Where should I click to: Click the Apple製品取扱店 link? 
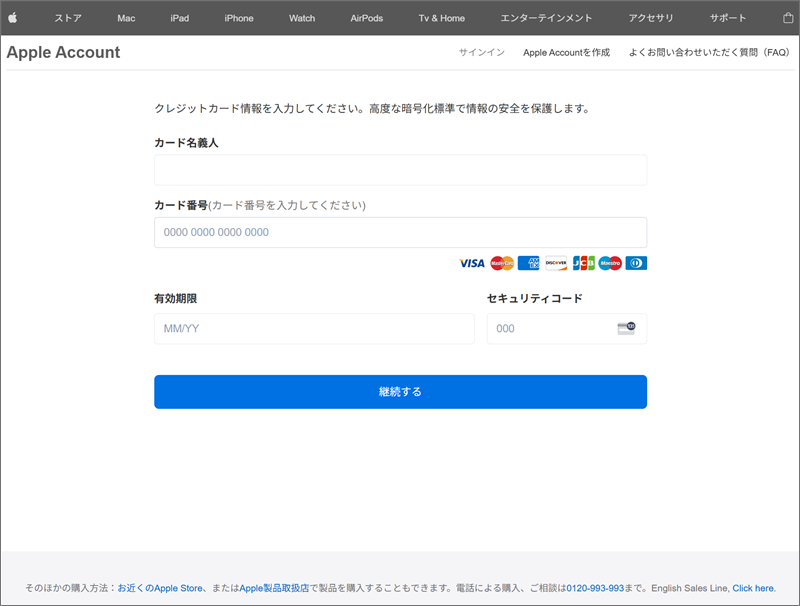click(x=274, y=588)
